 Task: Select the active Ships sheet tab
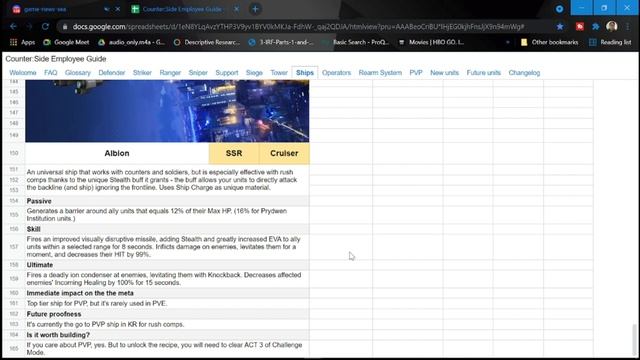pyautogui.click(x=305, y=73)
